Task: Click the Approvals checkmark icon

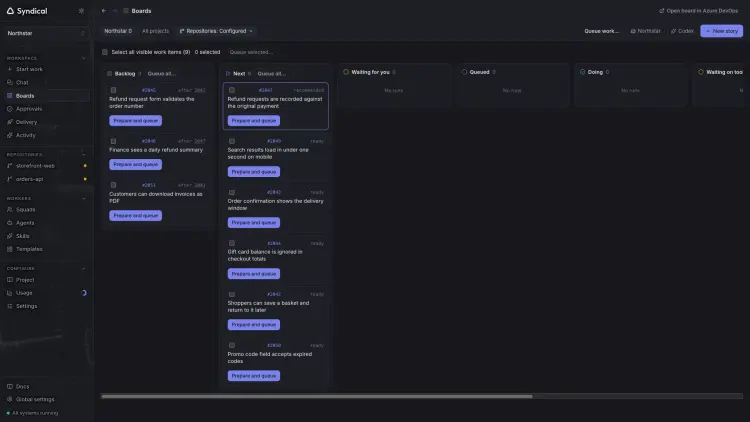Action: [10, 109]
